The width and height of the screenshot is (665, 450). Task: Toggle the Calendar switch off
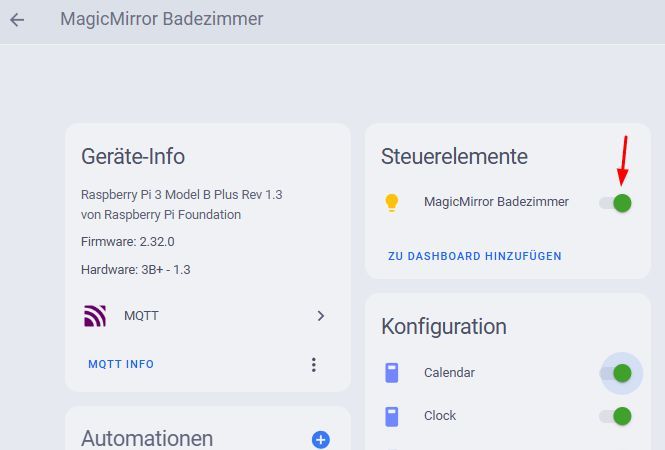tap(615, 373)
